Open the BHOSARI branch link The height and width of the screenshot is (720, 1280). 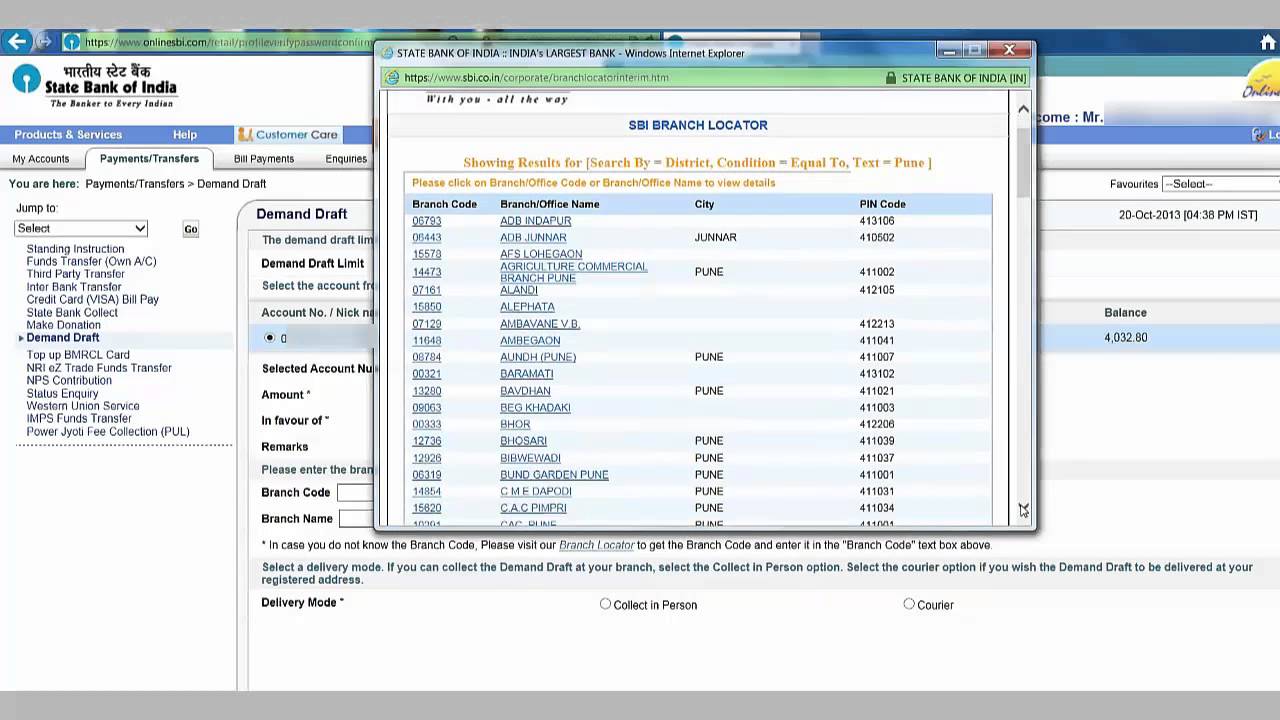[x=523, y=441]
